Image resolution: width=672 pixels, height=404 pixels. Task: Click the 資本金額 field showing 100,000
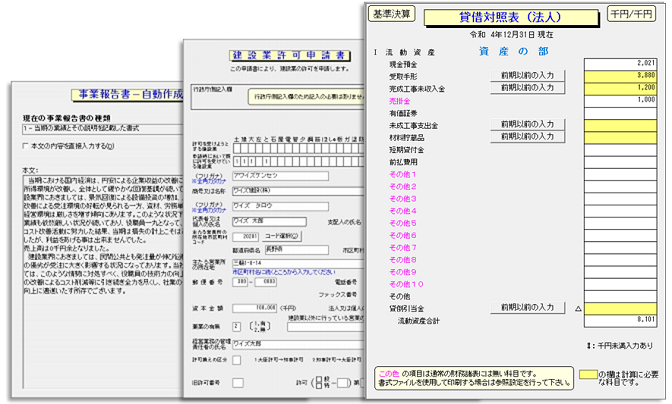255,308
